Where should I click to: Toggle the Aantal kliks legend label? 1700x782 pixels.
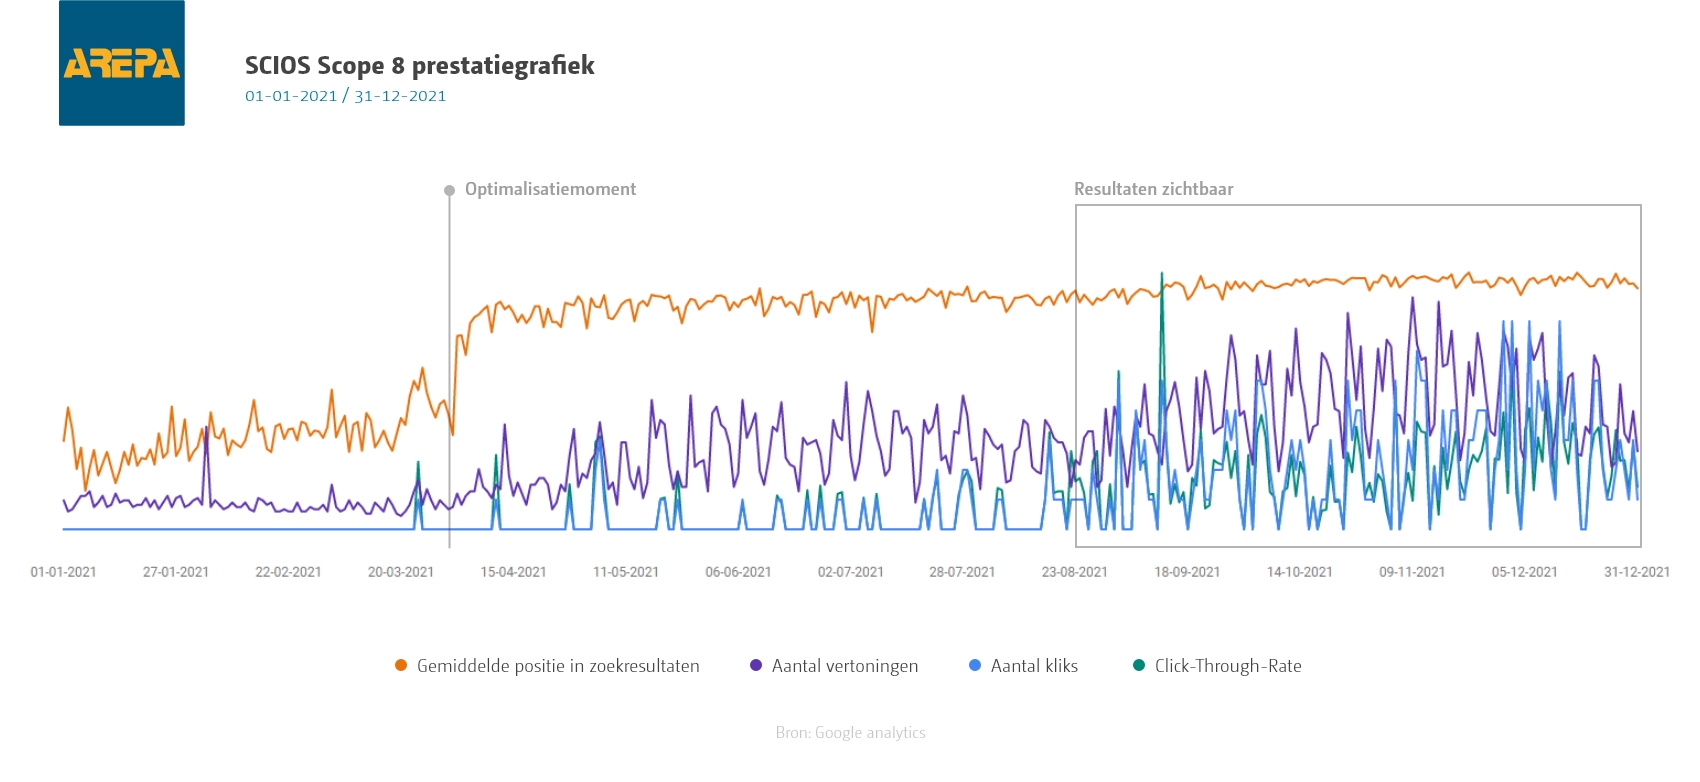coord(1034,666)
